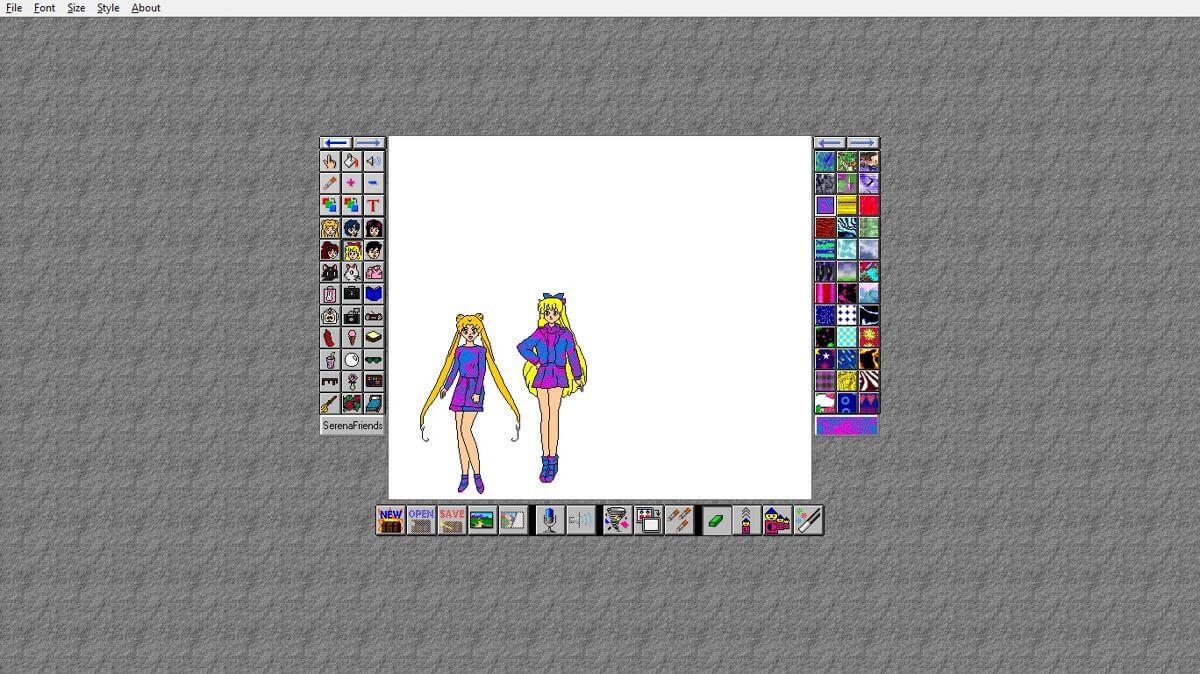The height and width of the screenshot is (674, 1200).
Task: Open the Style menu
Action: 108,8
